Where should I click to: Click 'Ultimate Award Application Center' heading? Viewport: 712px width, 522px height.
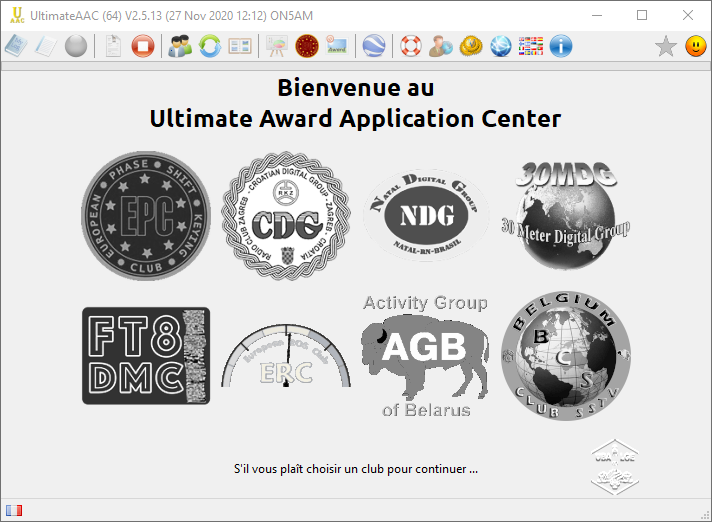[x=356, y=119]
